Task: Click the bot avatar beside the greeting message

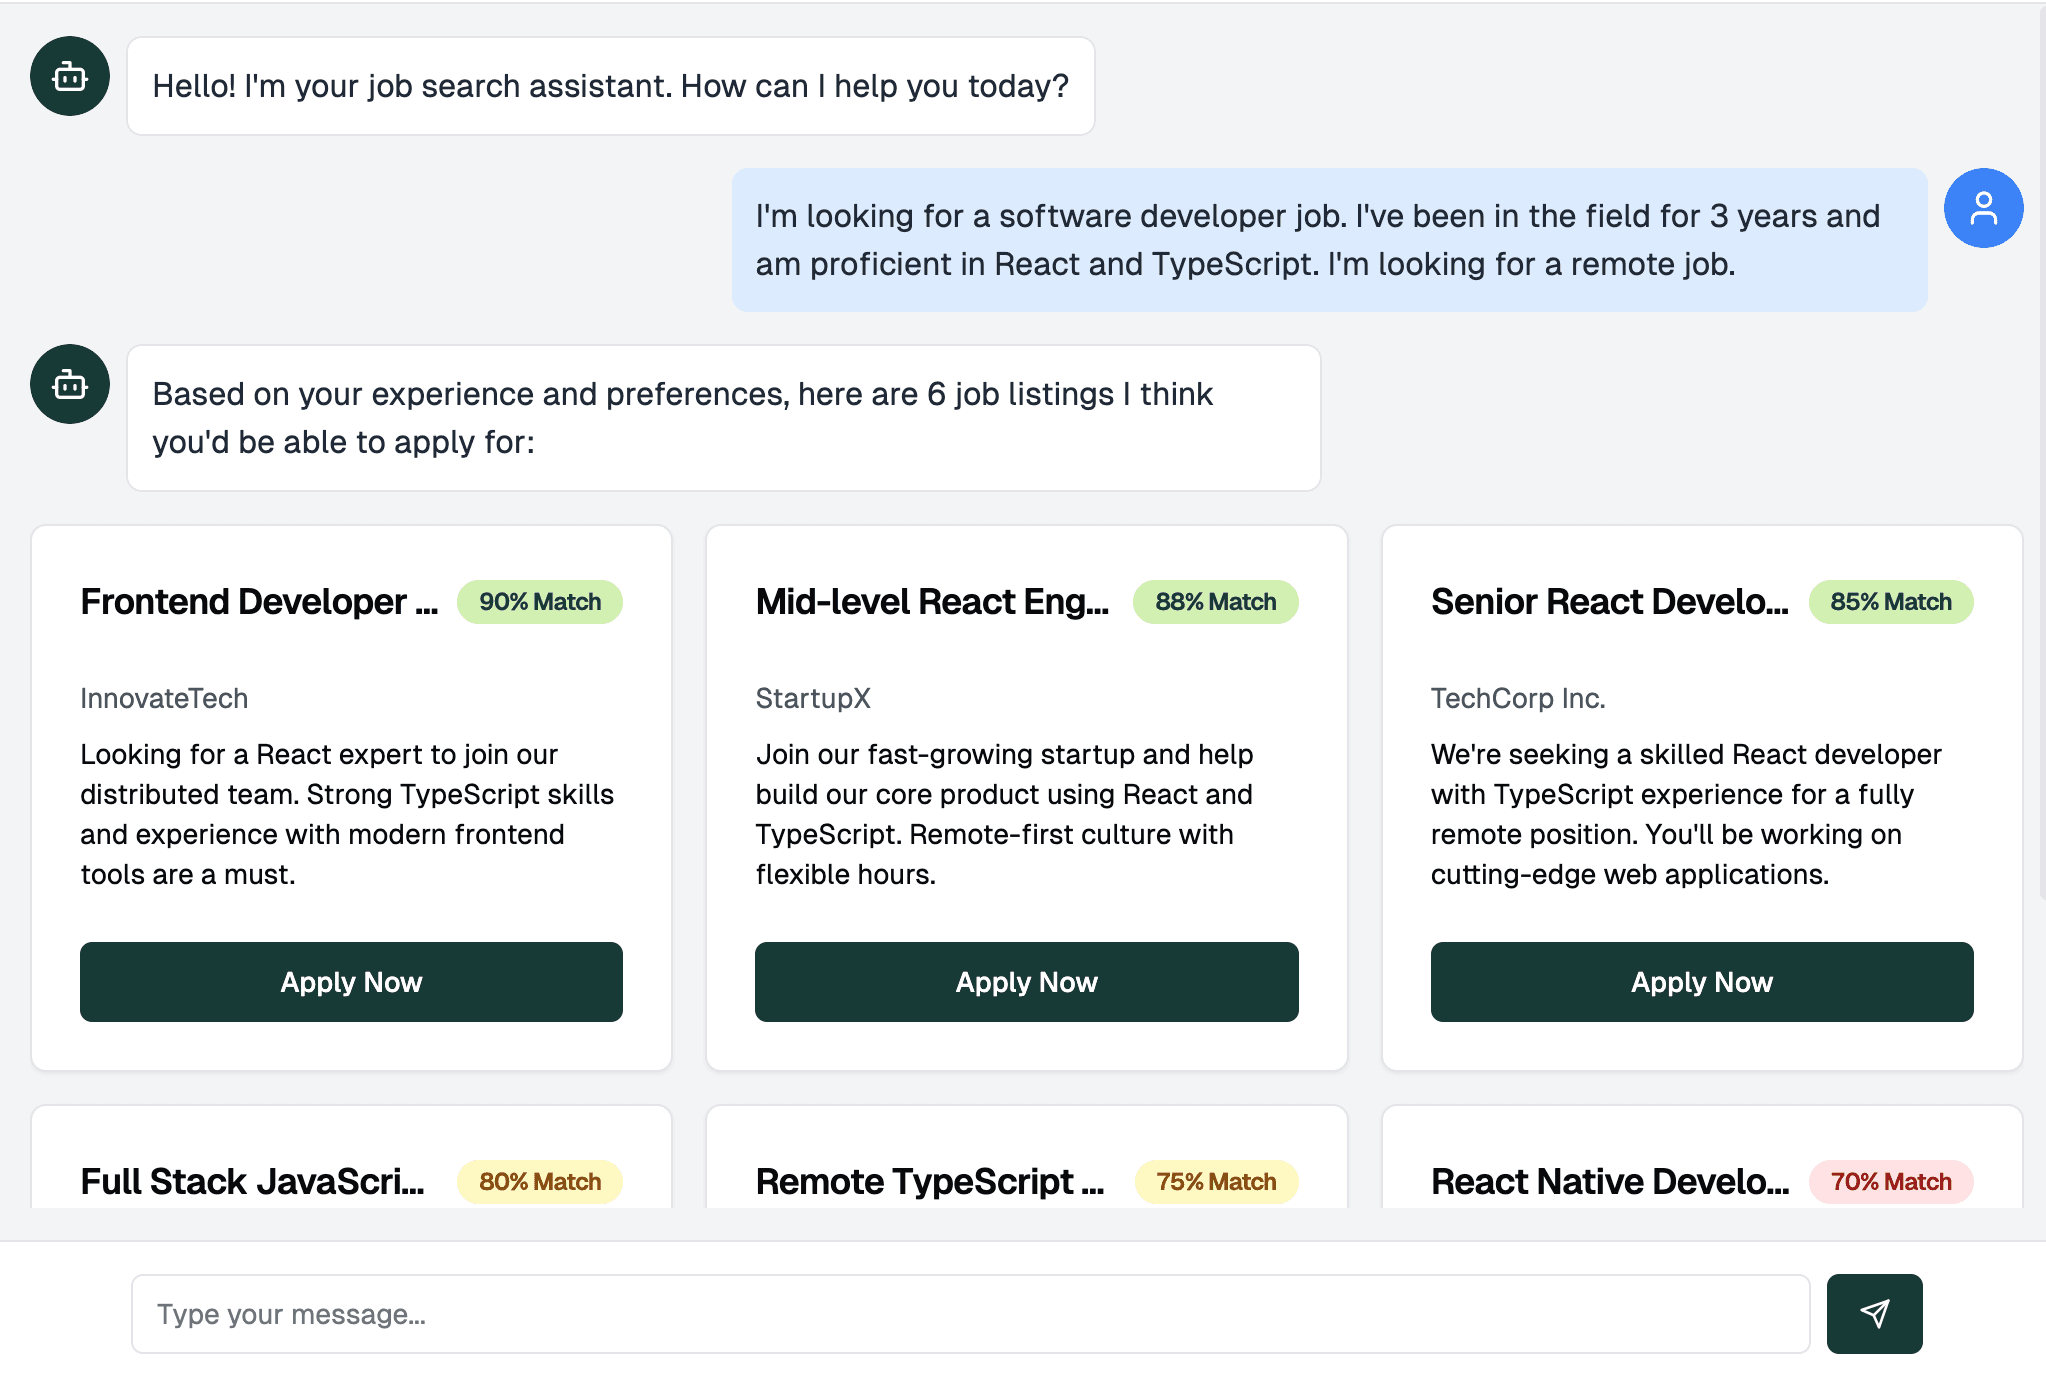Action: (70, 76)
